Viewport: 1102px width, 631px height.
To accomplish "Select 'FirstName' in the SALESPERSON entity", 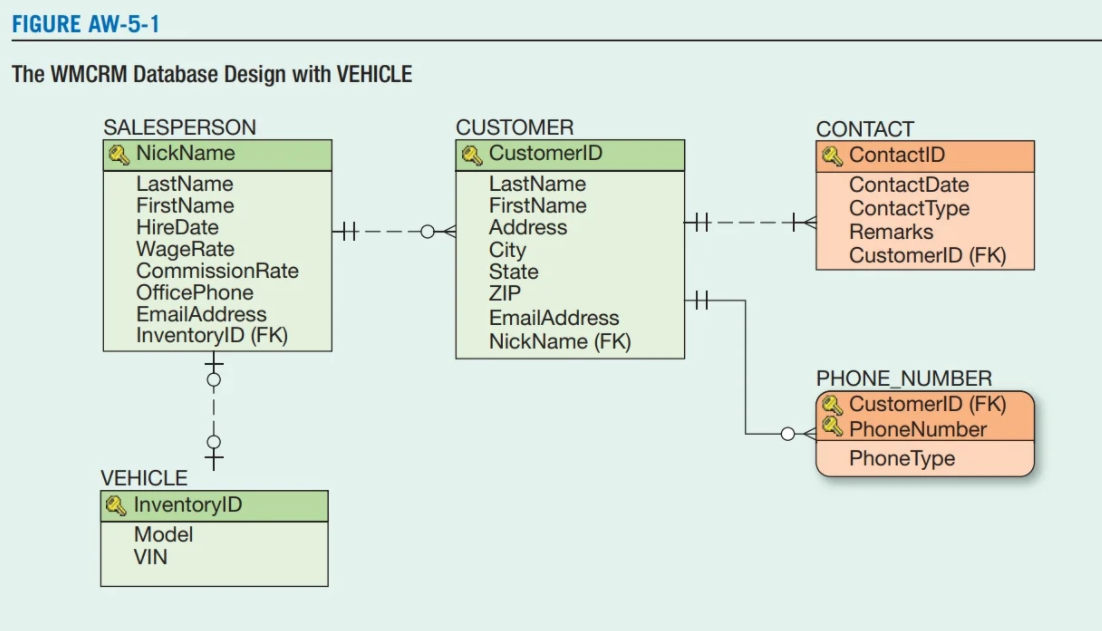I will point(186,206).
